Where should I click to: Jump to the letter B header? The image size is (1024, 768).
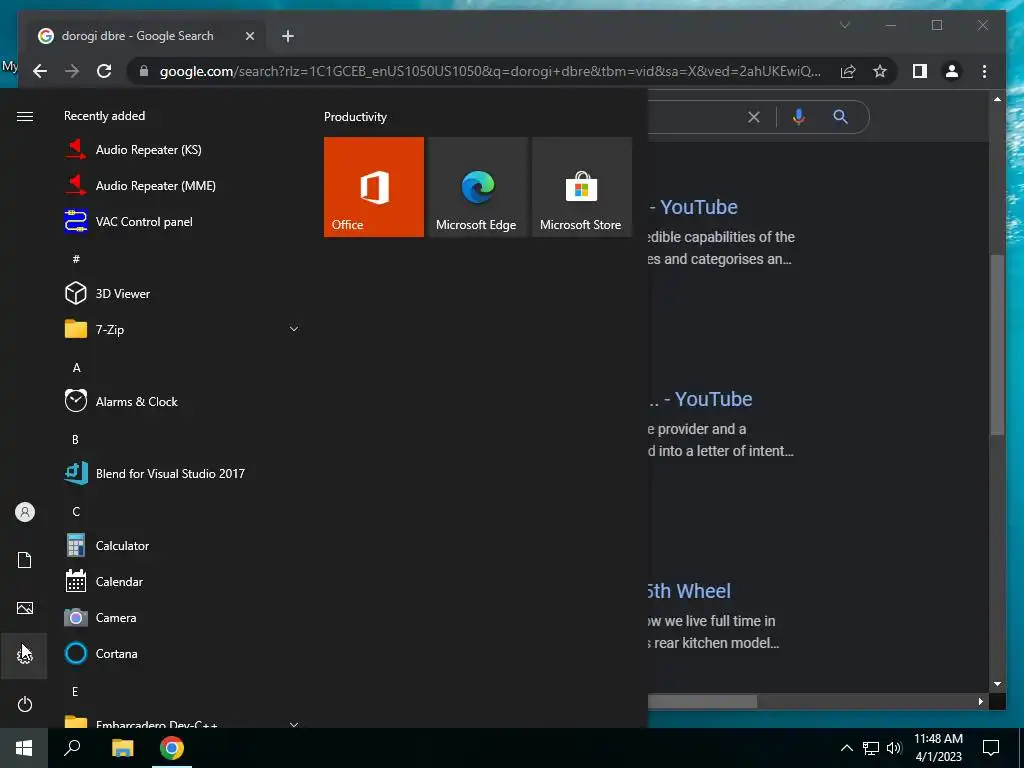coord(75,440)
